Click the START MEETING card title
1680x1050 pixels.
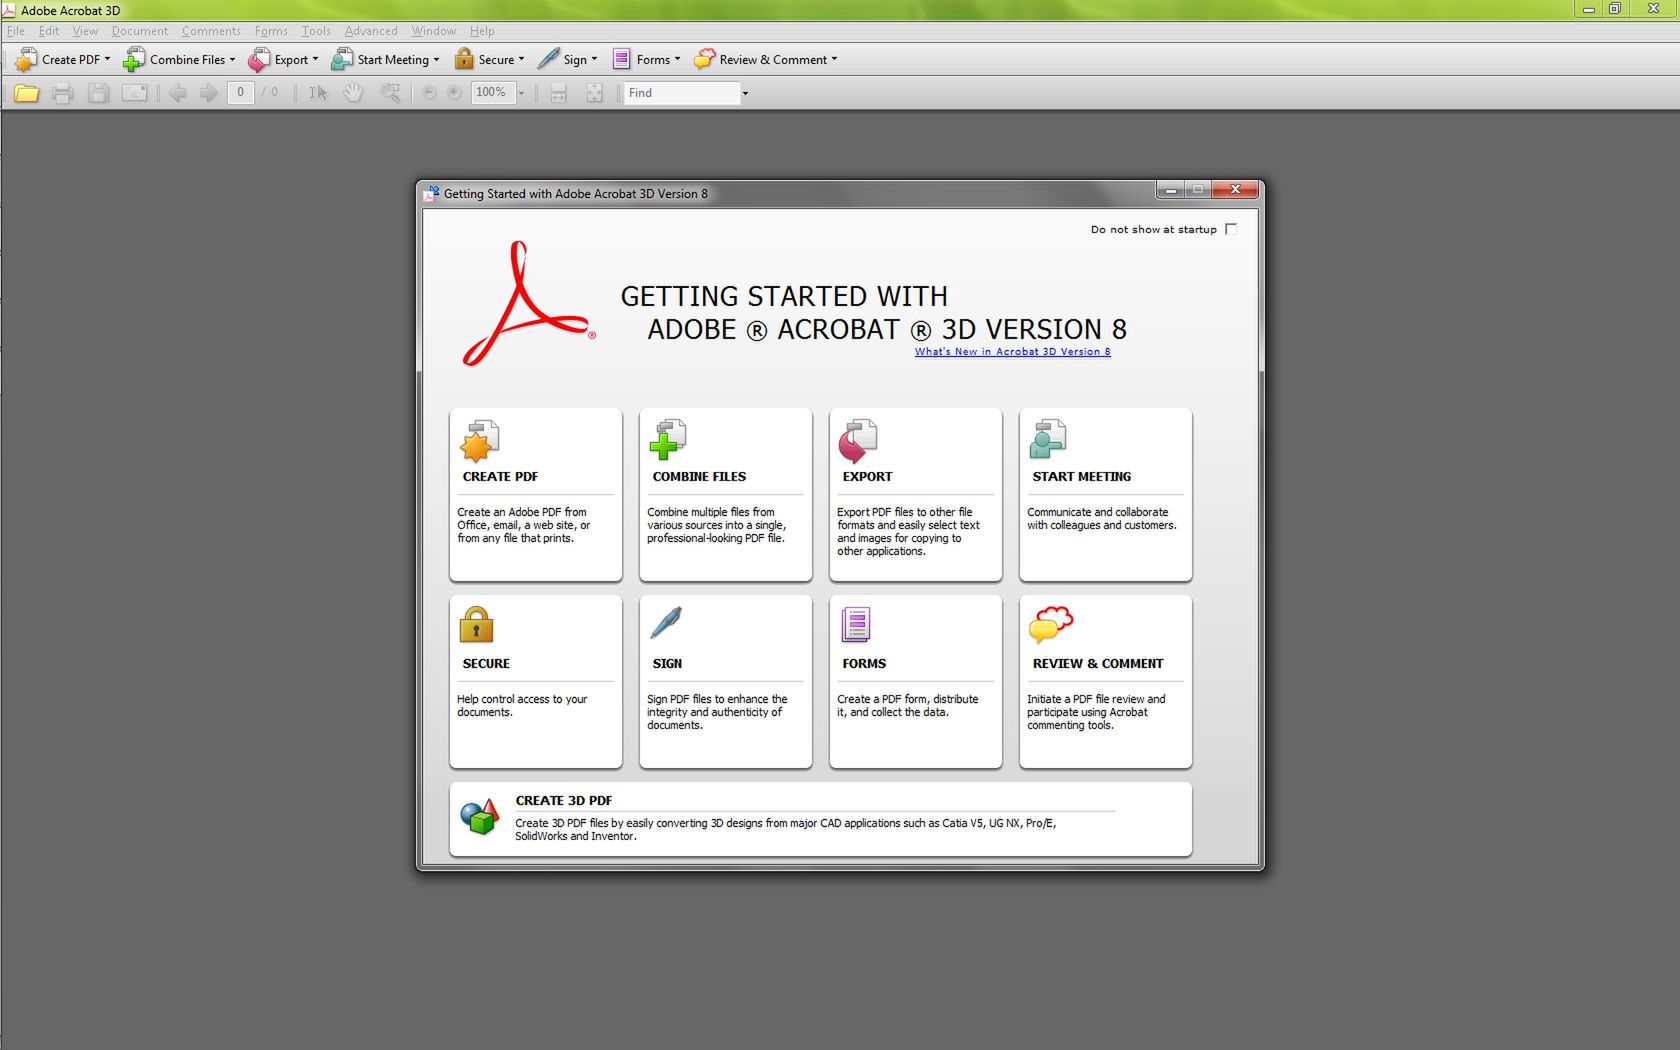[1082, 477]
